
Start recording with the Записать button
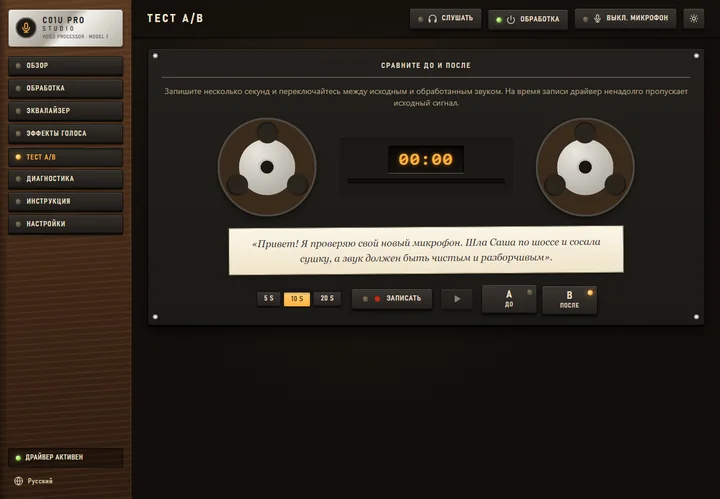[392, 299]
